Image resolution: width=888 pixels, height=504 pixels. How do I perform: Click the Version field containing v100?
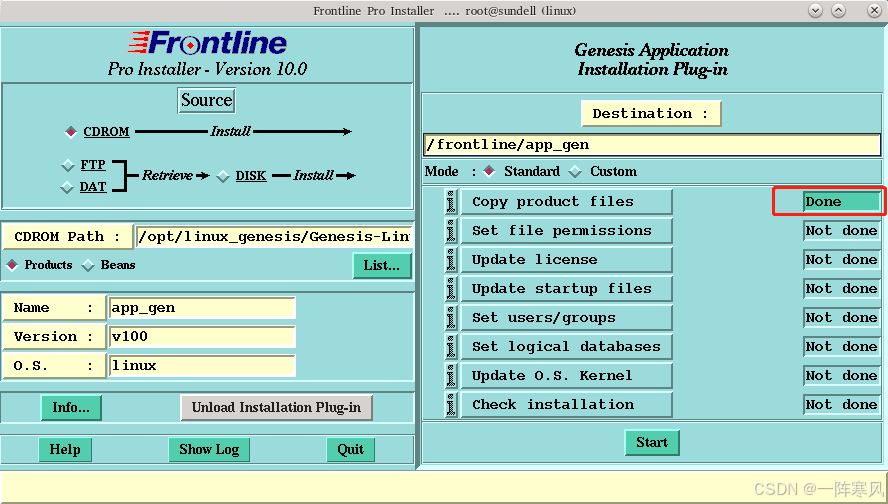coord(202,337)
